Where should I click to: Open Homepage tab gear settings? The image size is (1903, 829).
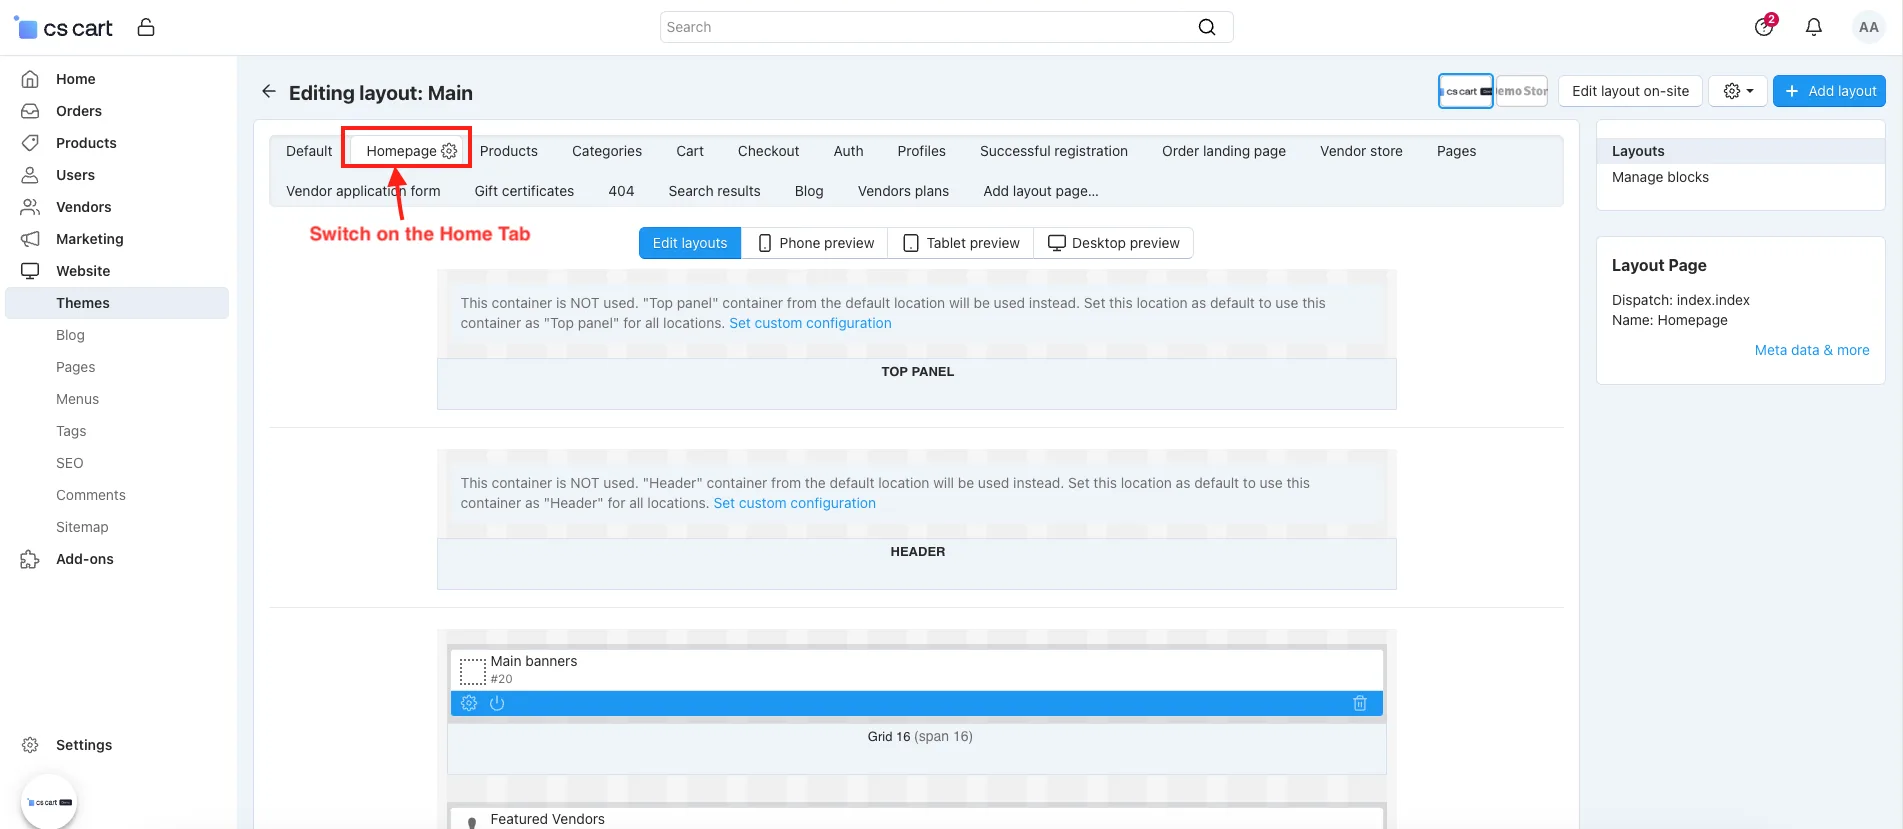450,151
